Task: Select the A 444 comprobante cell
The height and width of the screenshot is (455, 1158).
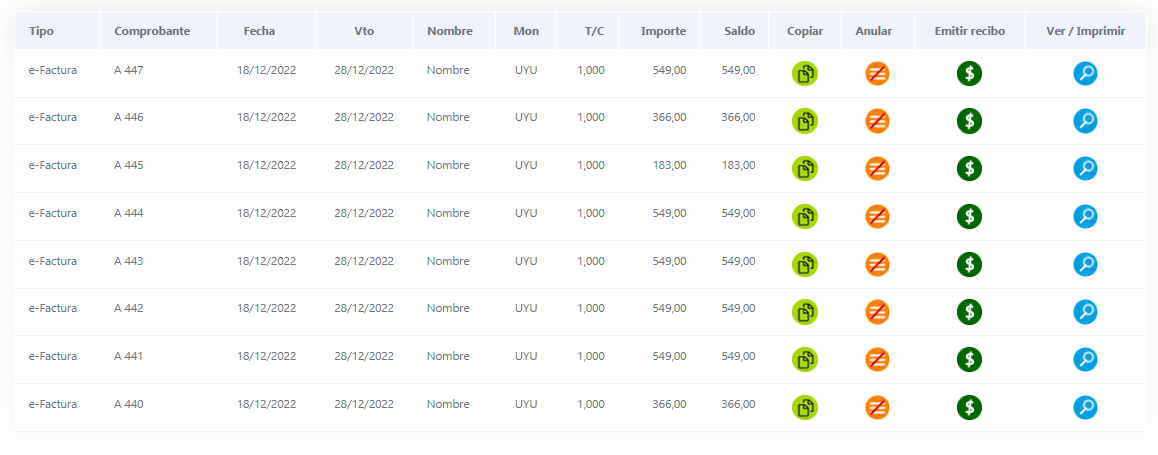Action: tap(129, 213)
